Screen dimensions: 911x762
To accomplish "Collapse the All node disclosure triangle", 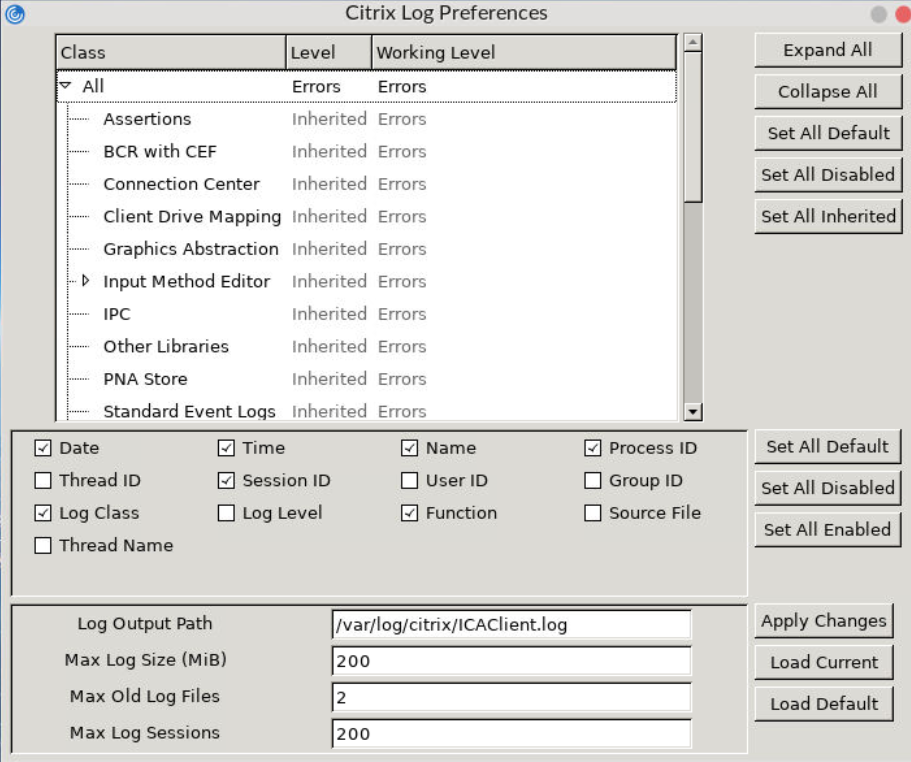I will click(64, 86).
